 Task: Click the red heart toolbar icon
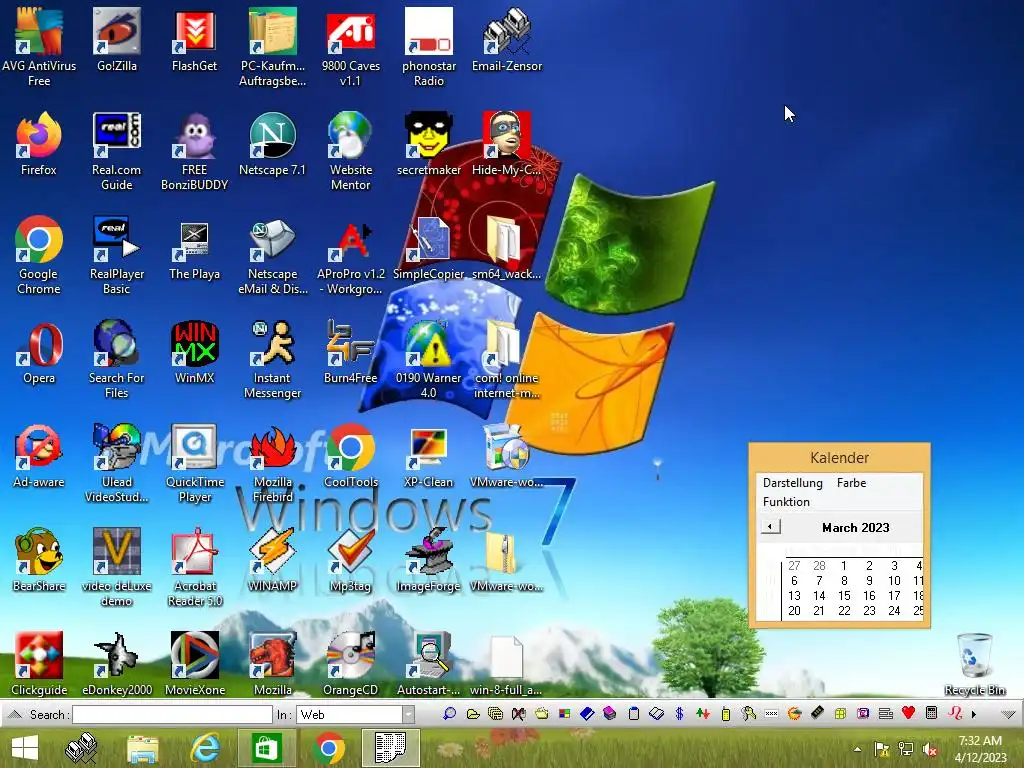(x=908, y=713)
